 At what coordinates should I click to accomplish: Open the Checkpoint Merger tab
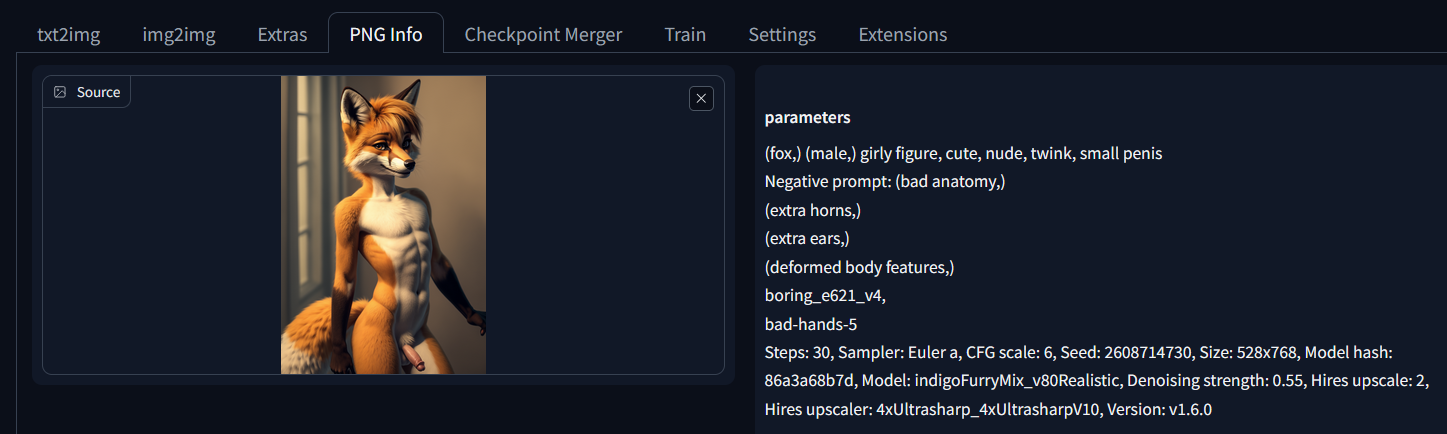pos(543,34)
